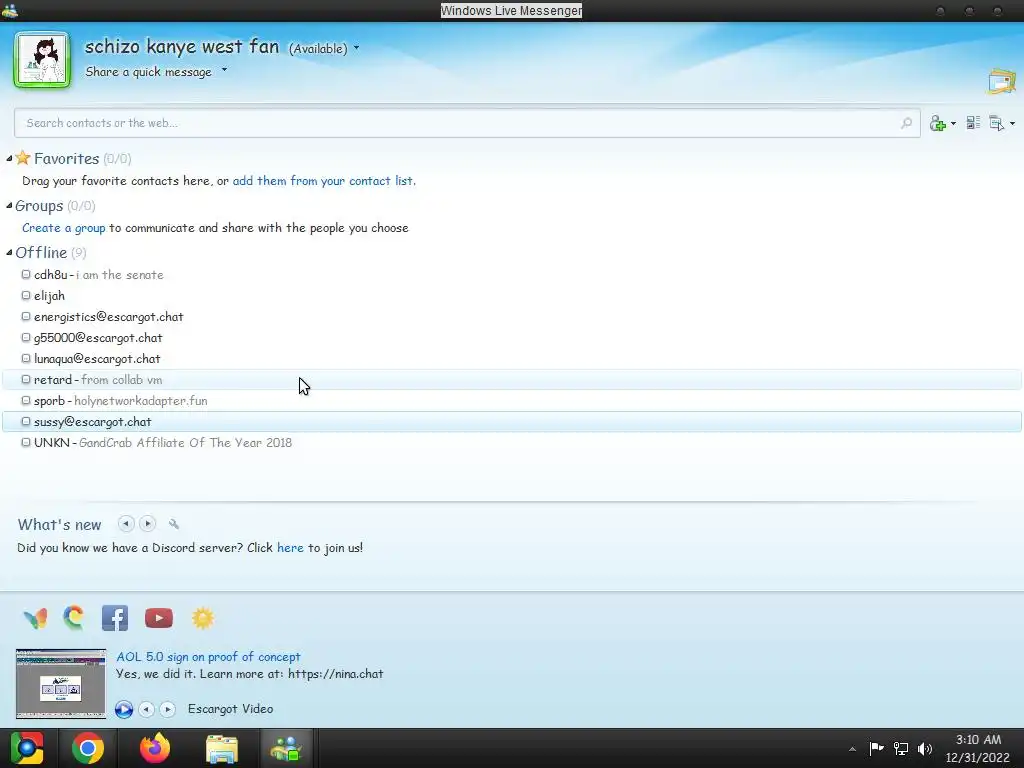Viewport: 1024px width, 768px height.
Task: Click the Share a quick message text
Action: (148, 72)
